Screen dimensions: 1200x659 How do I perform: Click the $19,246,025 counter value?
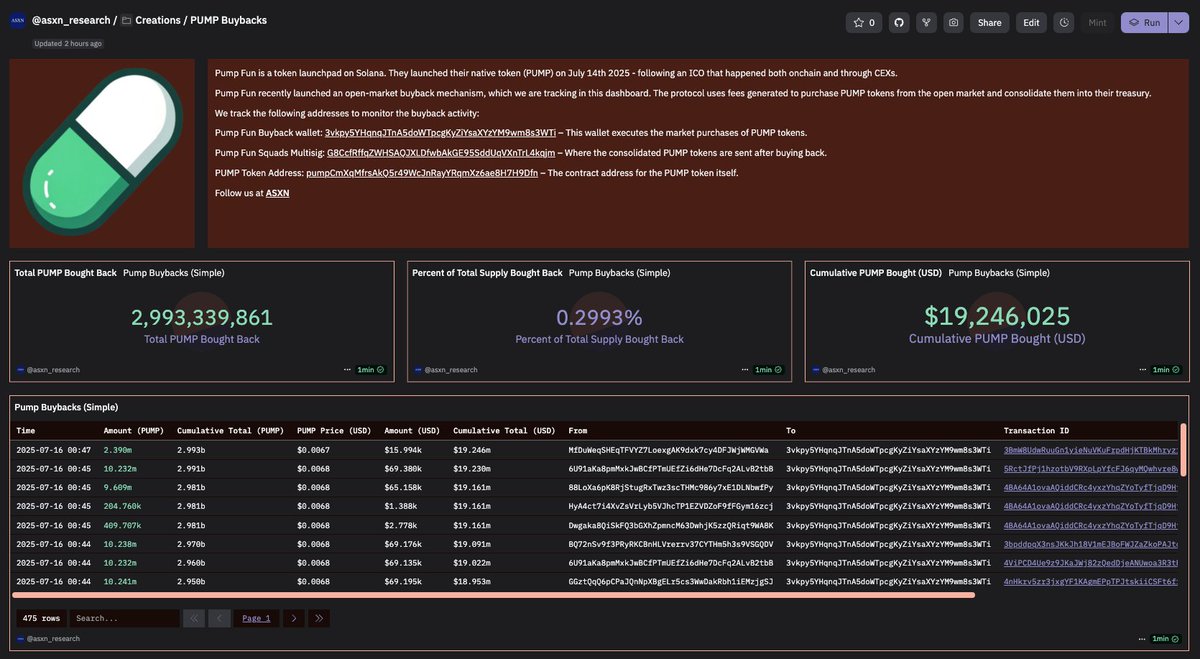(997, 317)
